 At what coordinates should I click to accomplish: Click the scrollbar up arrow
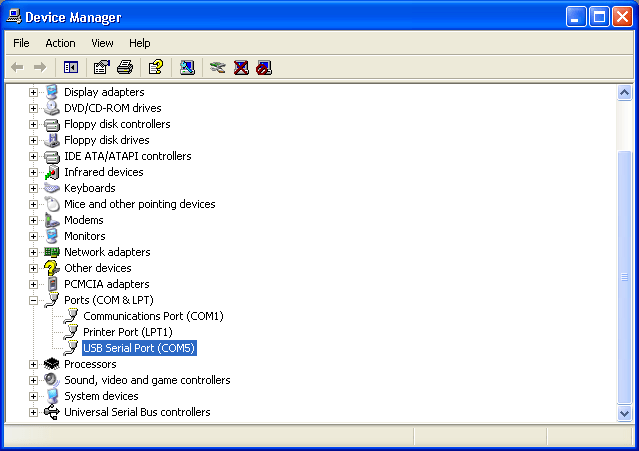(624, 93)
